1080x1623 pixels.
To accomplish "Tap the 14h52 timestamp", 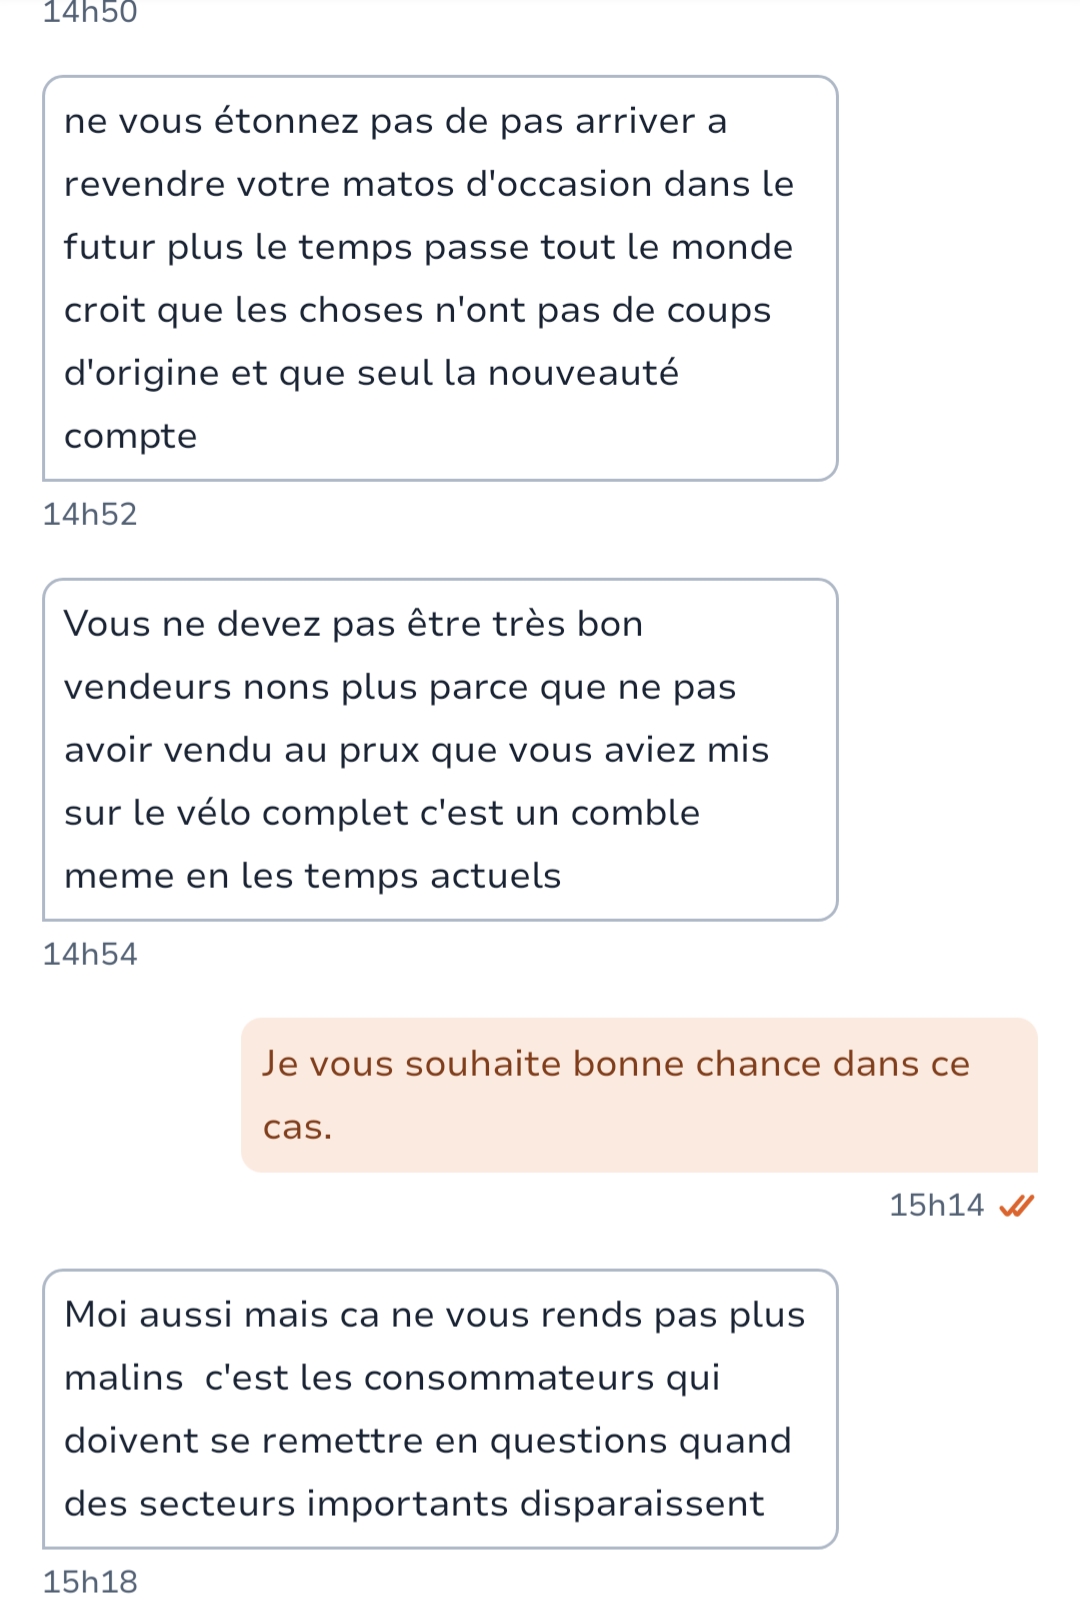I will click(x=90, y=514).
